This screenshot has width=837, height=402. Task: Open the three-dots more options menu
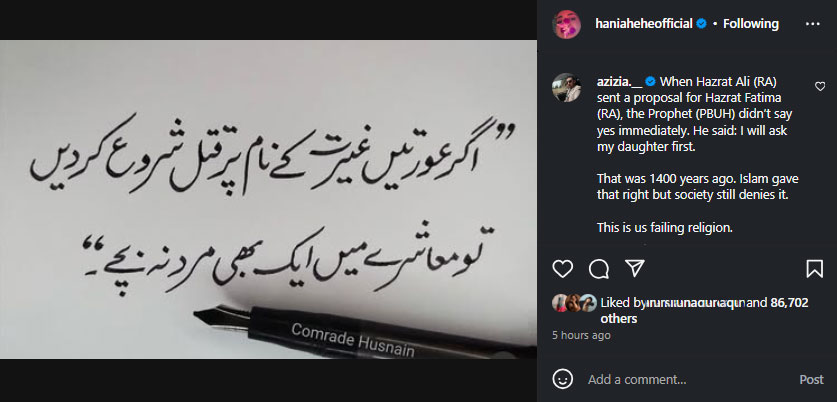click(812, 24)
